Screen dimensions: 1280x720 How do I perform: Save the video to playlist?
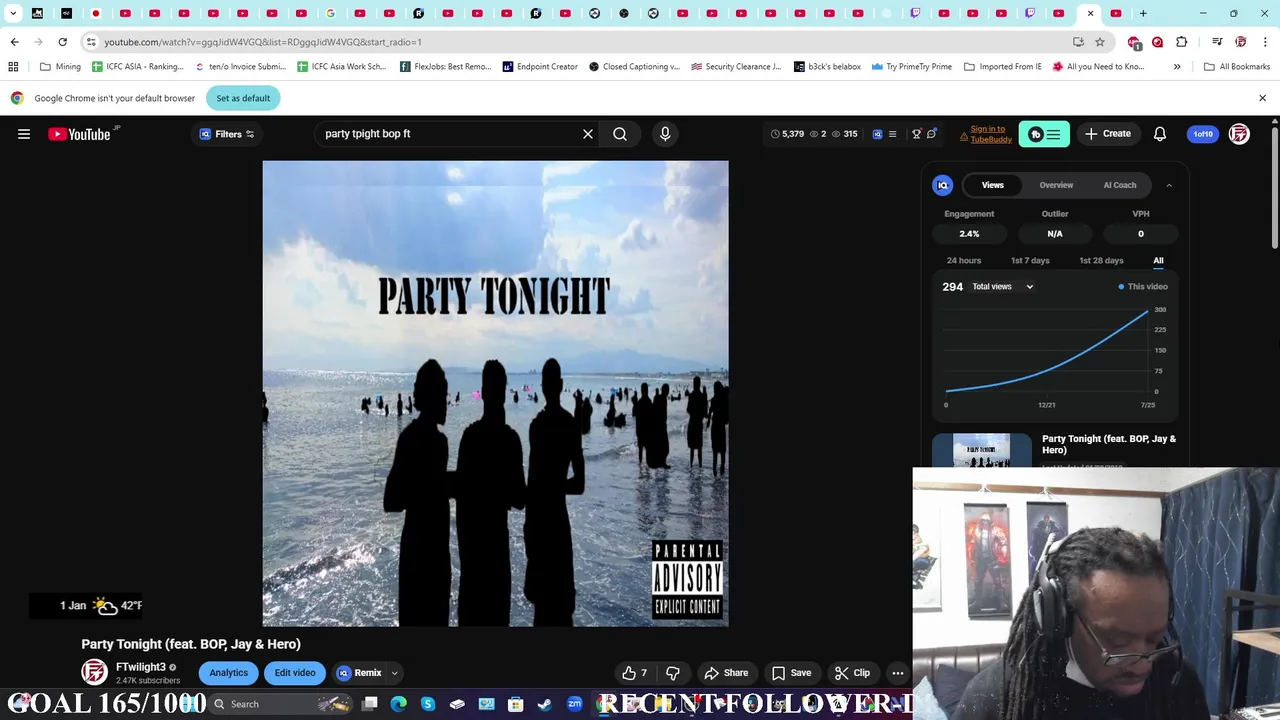coord(792,673)
